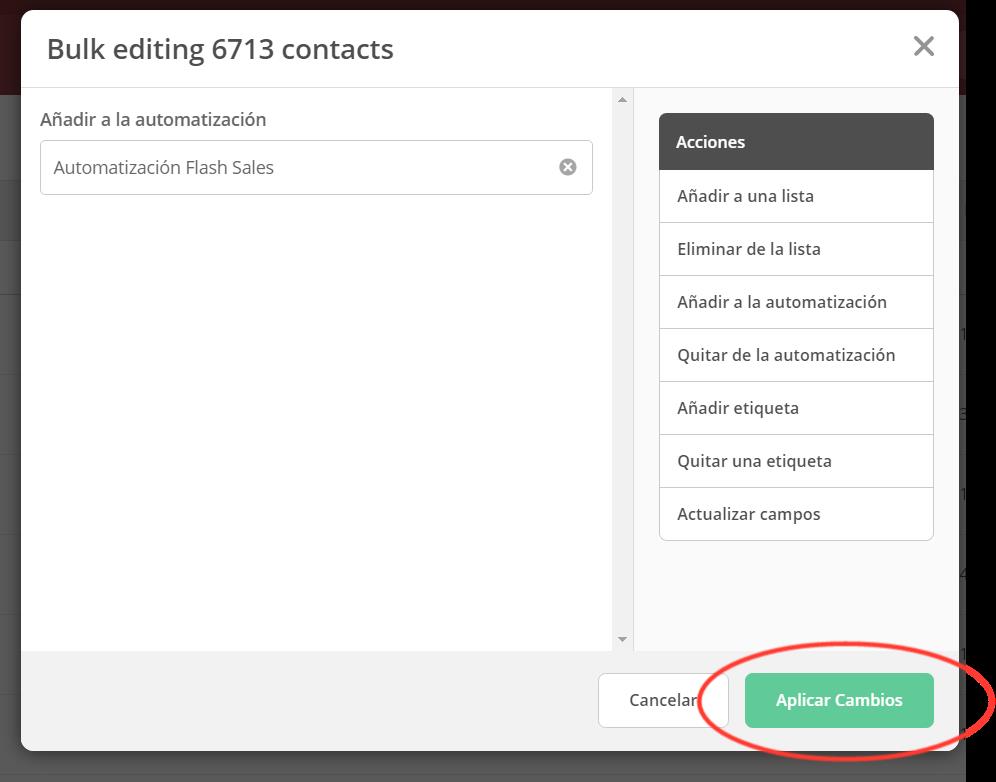The height and width of the screenshot is (782, 996).
Task: Select Añadir etiqueta action
Action: 796,408
